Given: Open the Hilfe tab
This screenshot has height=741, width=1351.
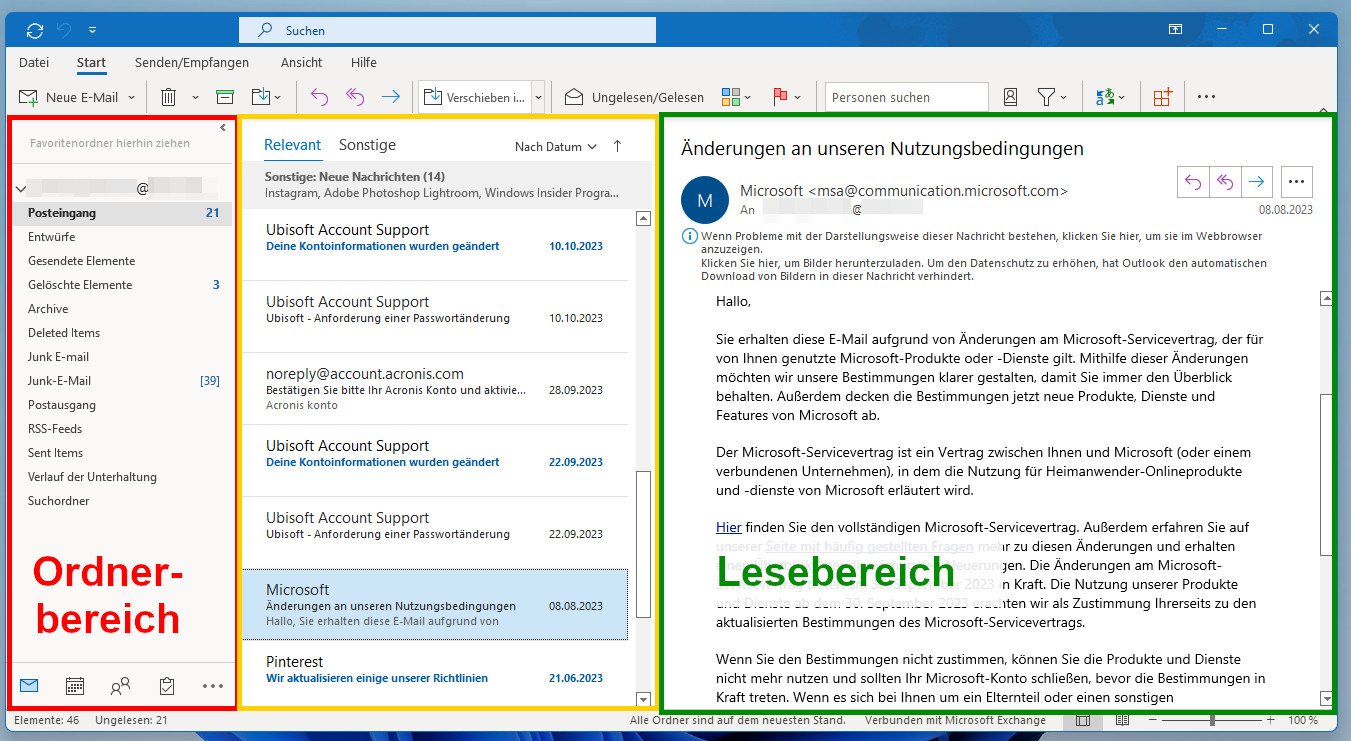Looking at the screenshot, I should tap(364, 63).
